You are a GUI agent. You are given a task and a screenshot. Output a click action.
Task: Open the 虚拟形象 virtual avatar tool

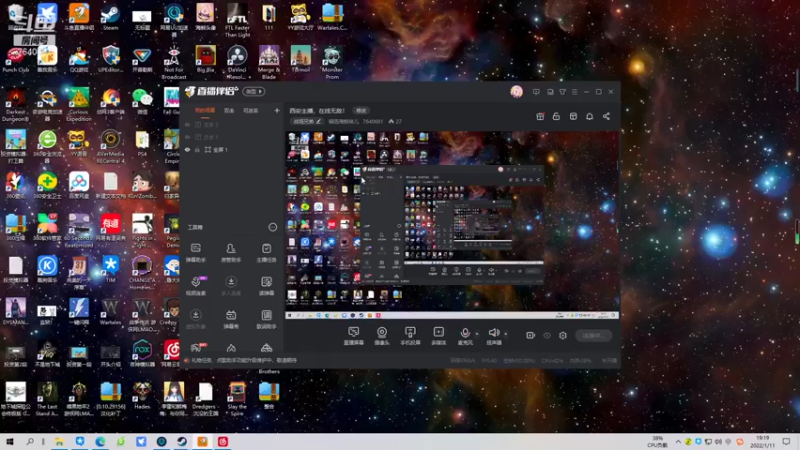pos(196,319)
